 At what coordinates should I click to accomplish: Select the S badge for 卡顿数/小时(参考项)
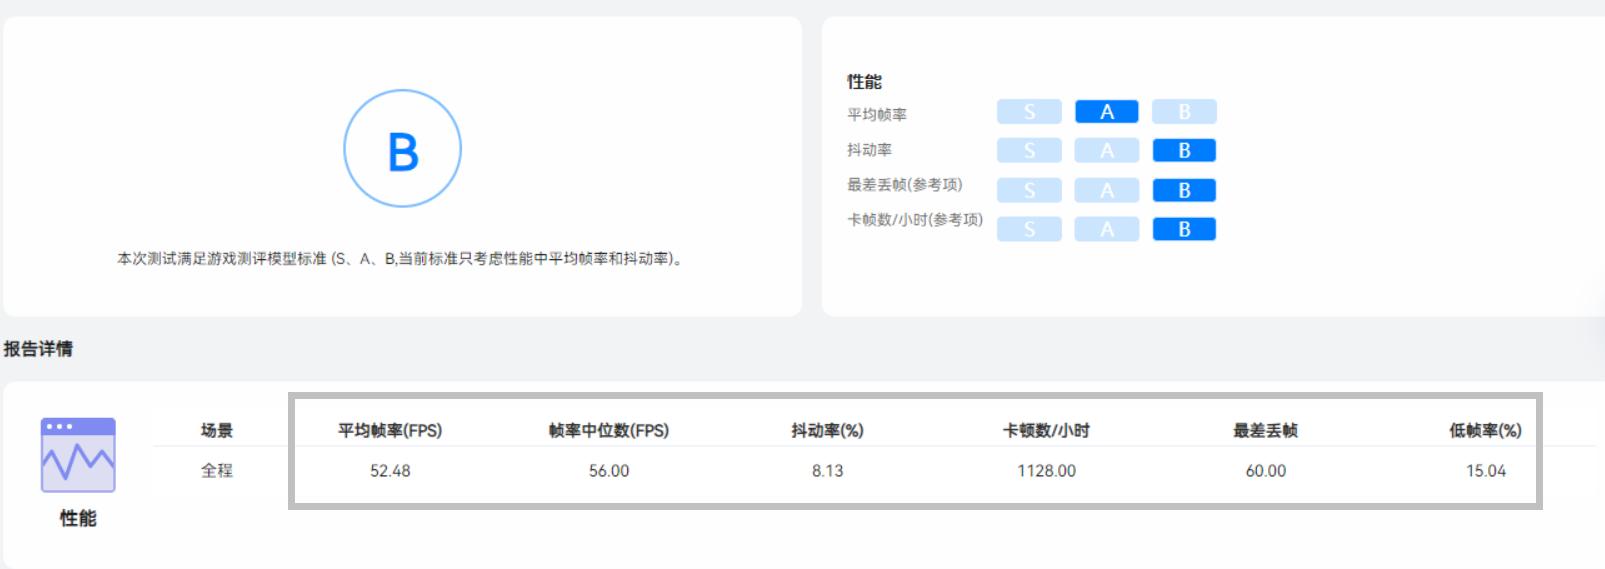tap(1029, 229)
